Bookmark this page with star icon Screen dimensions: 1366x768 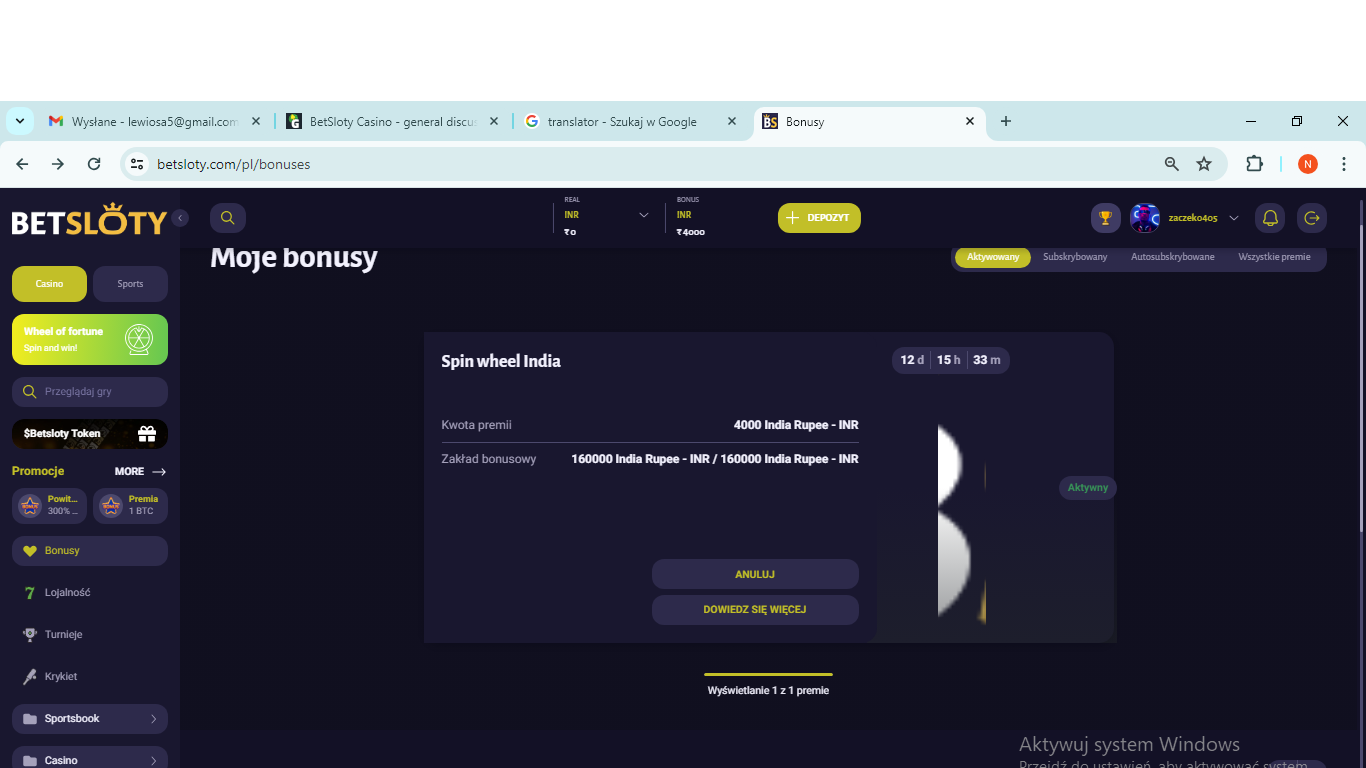click(x=1204, y=164)
